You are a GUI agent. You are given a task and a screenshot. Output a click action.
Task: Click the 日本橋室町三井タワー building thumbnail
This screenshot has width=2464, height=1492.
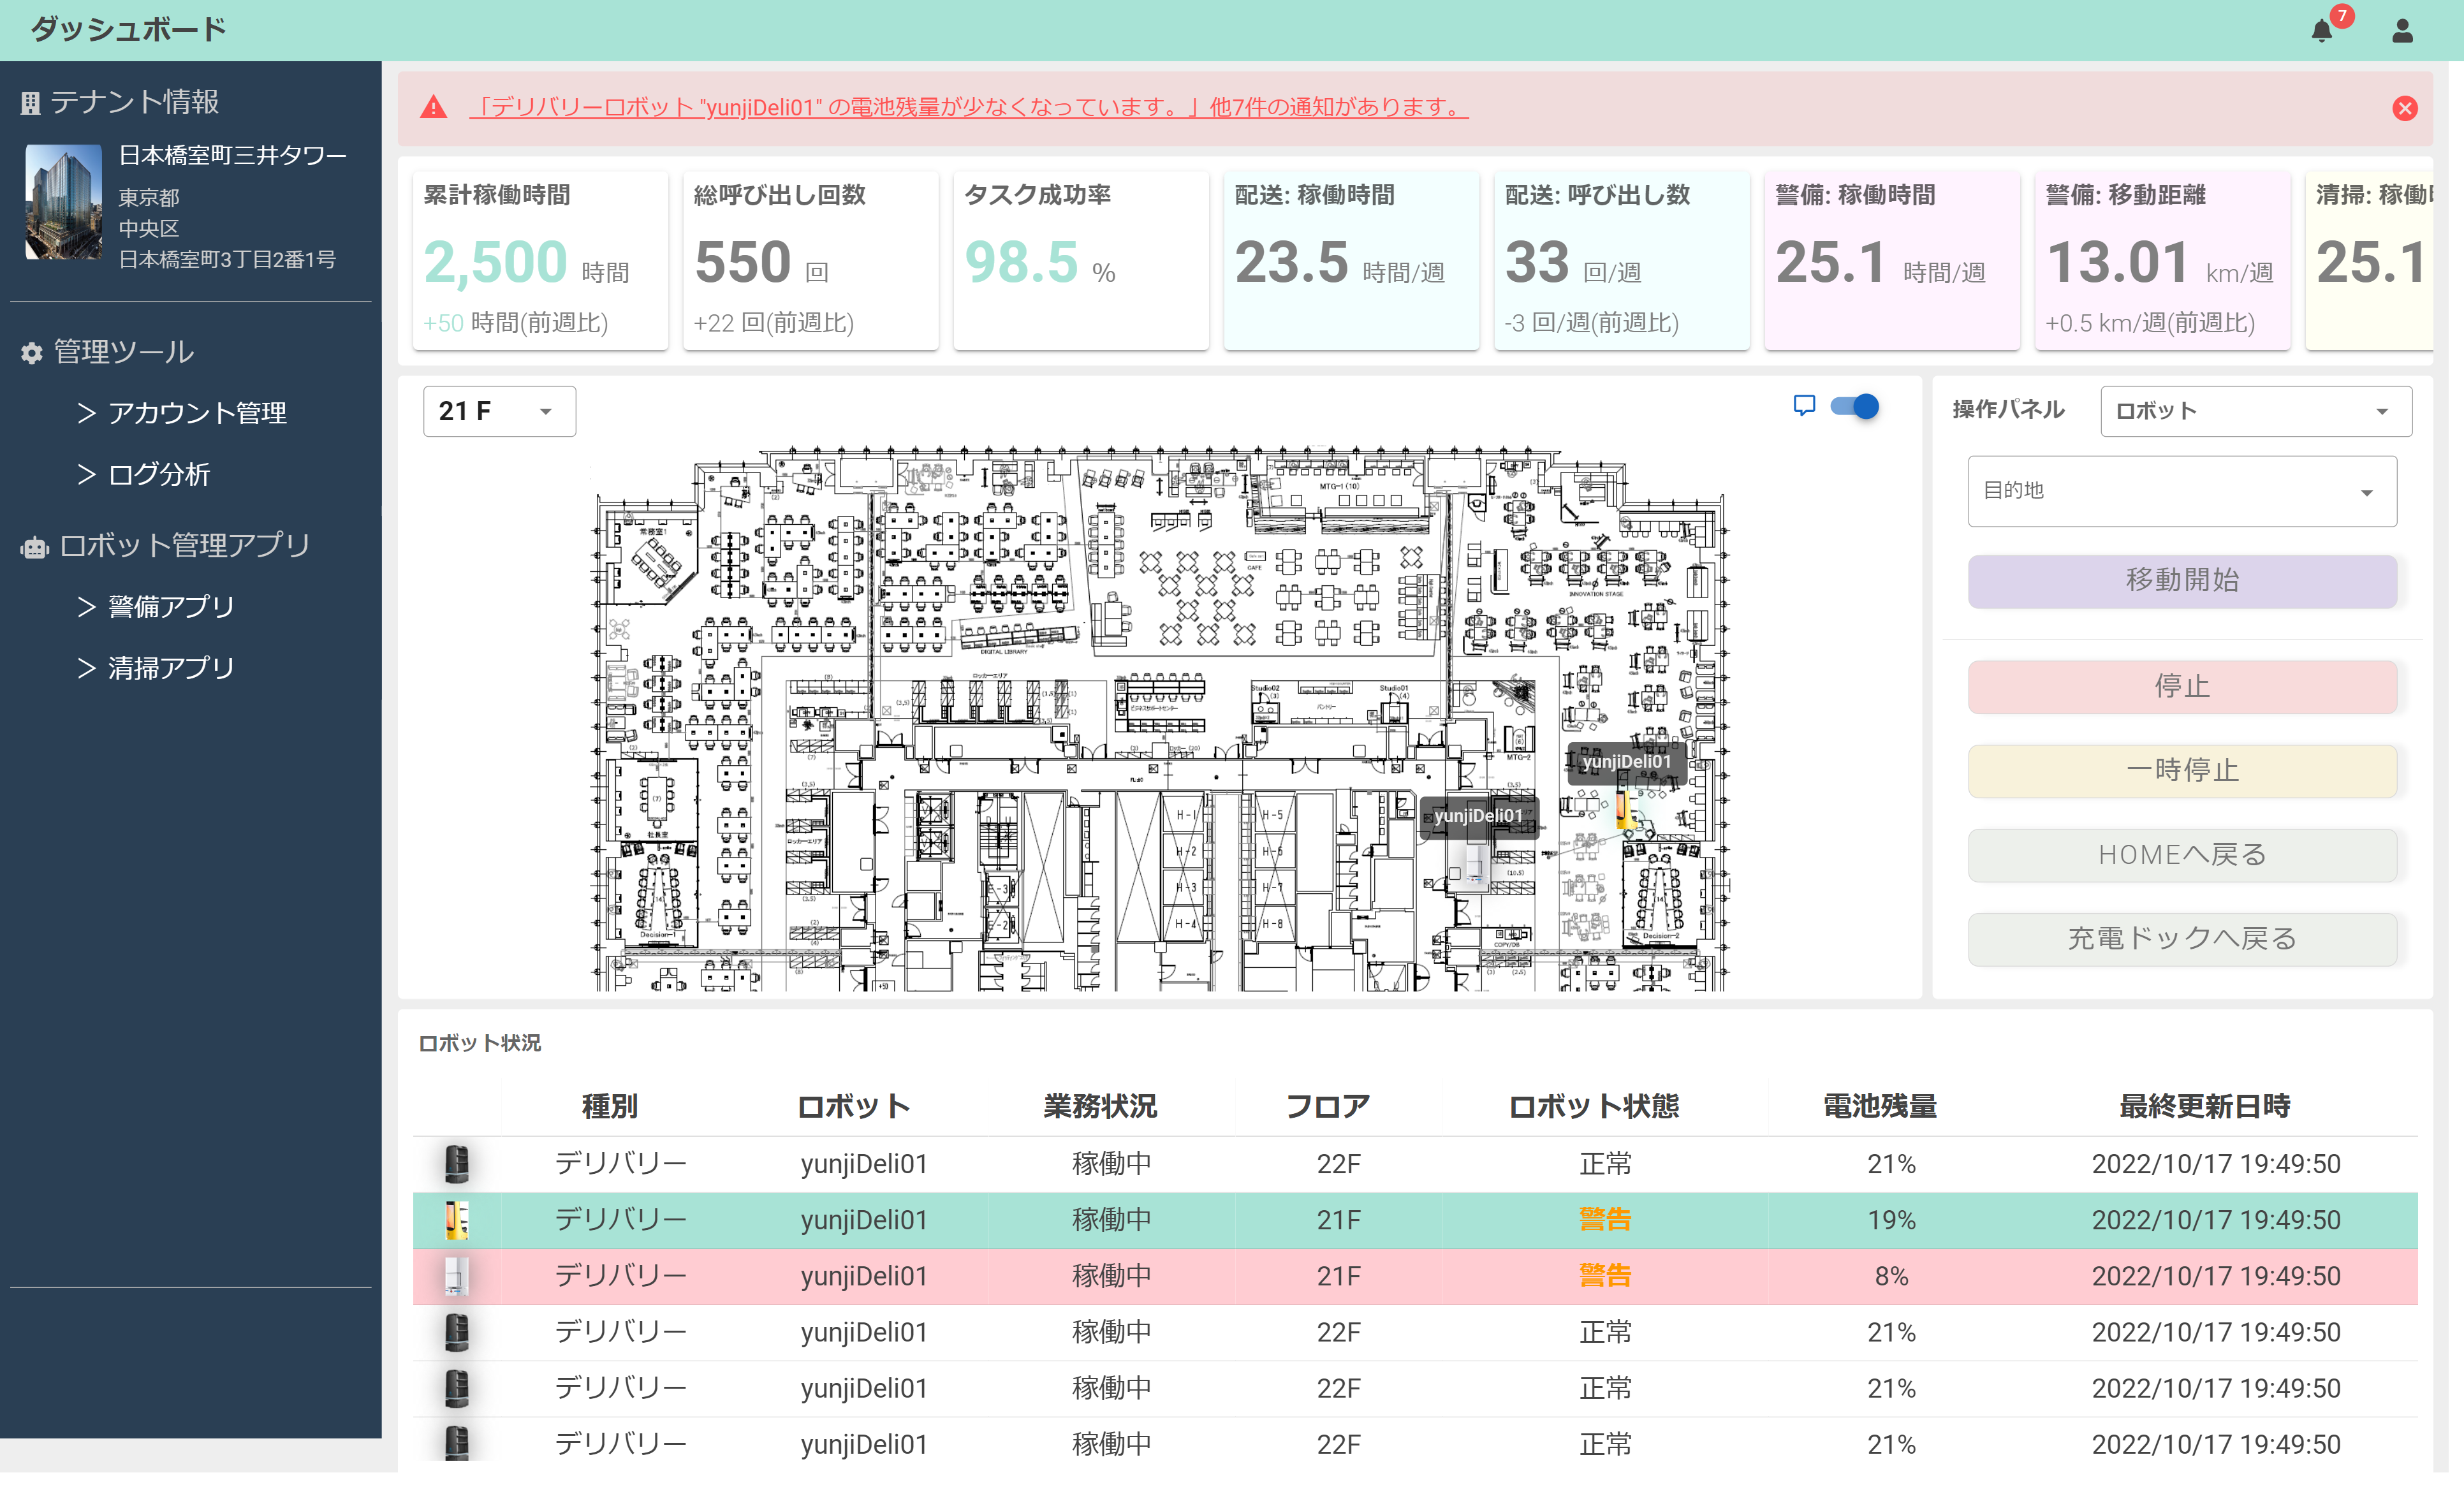click(63, 203)
